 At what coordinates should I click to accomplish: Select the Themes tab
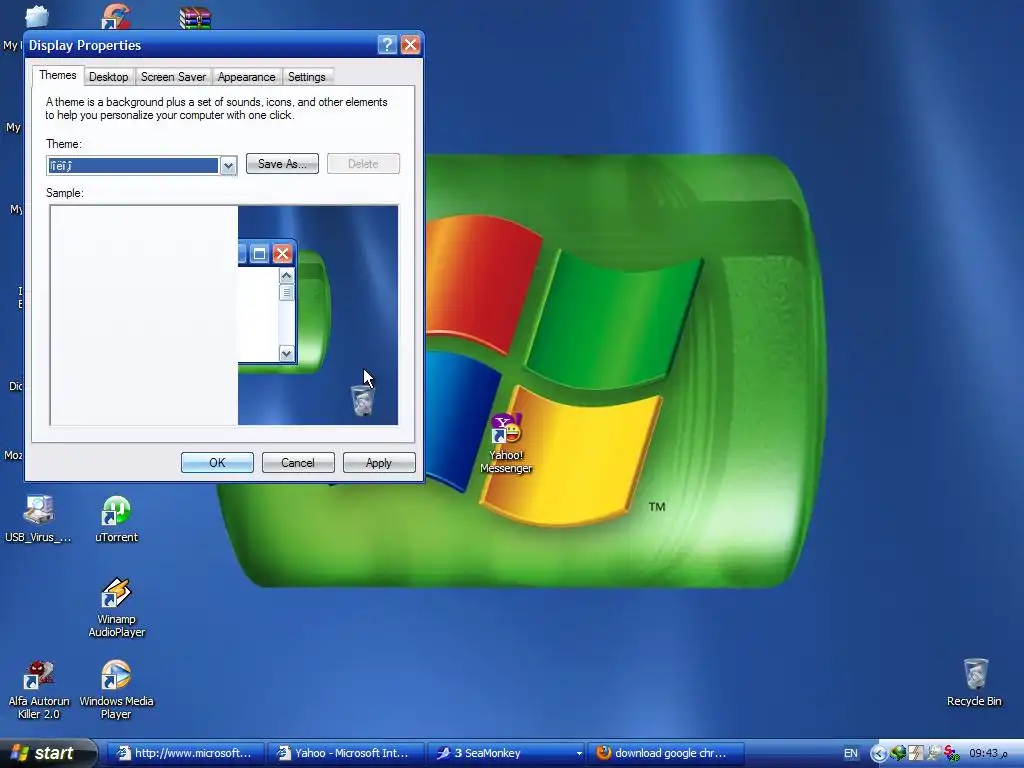pyautogui.click(x=58, y=75)
